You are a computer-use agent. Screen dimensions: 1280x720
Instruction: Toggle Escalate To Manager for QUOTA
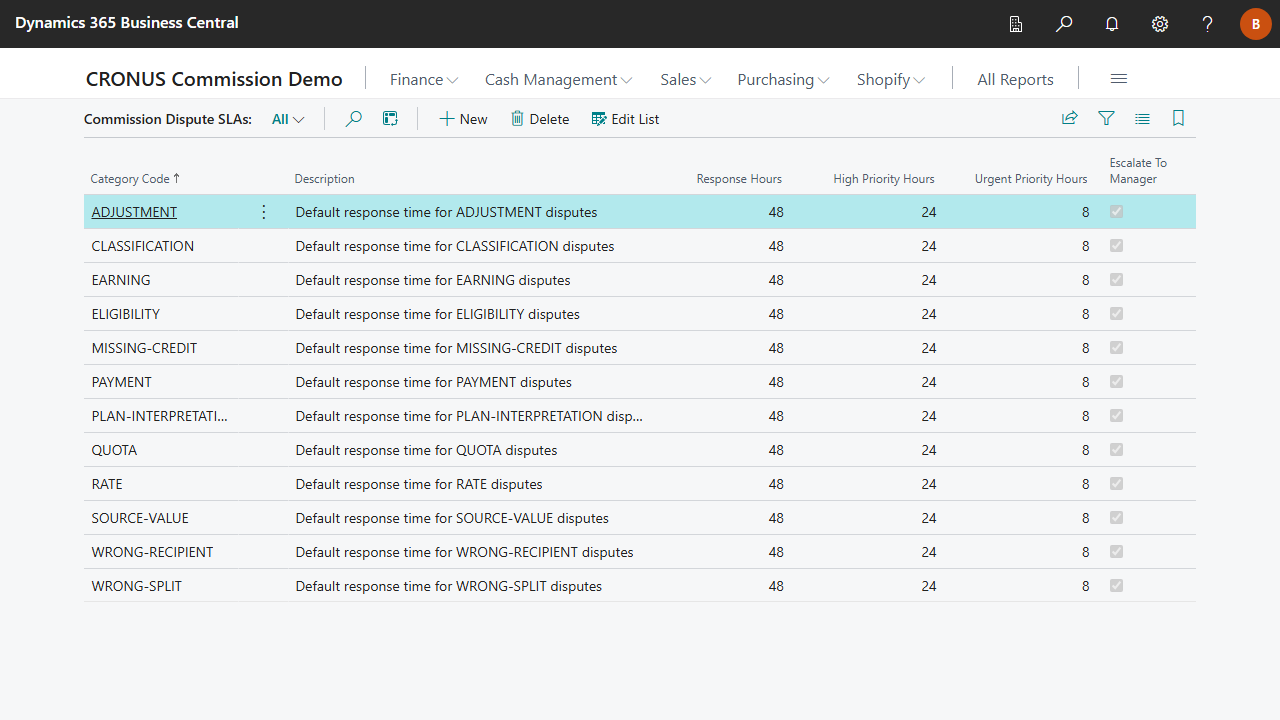click(1117, 450)
